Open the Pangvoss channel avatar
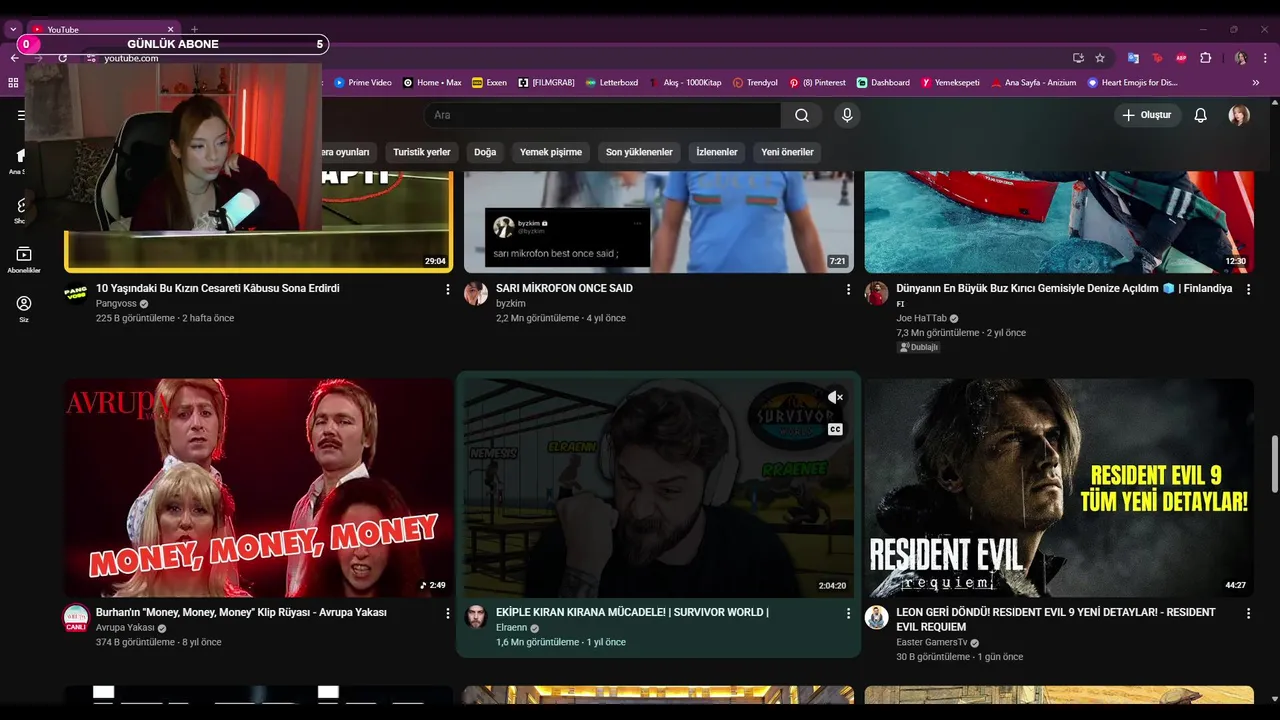 pyautogui.click(x=76, y=293)
